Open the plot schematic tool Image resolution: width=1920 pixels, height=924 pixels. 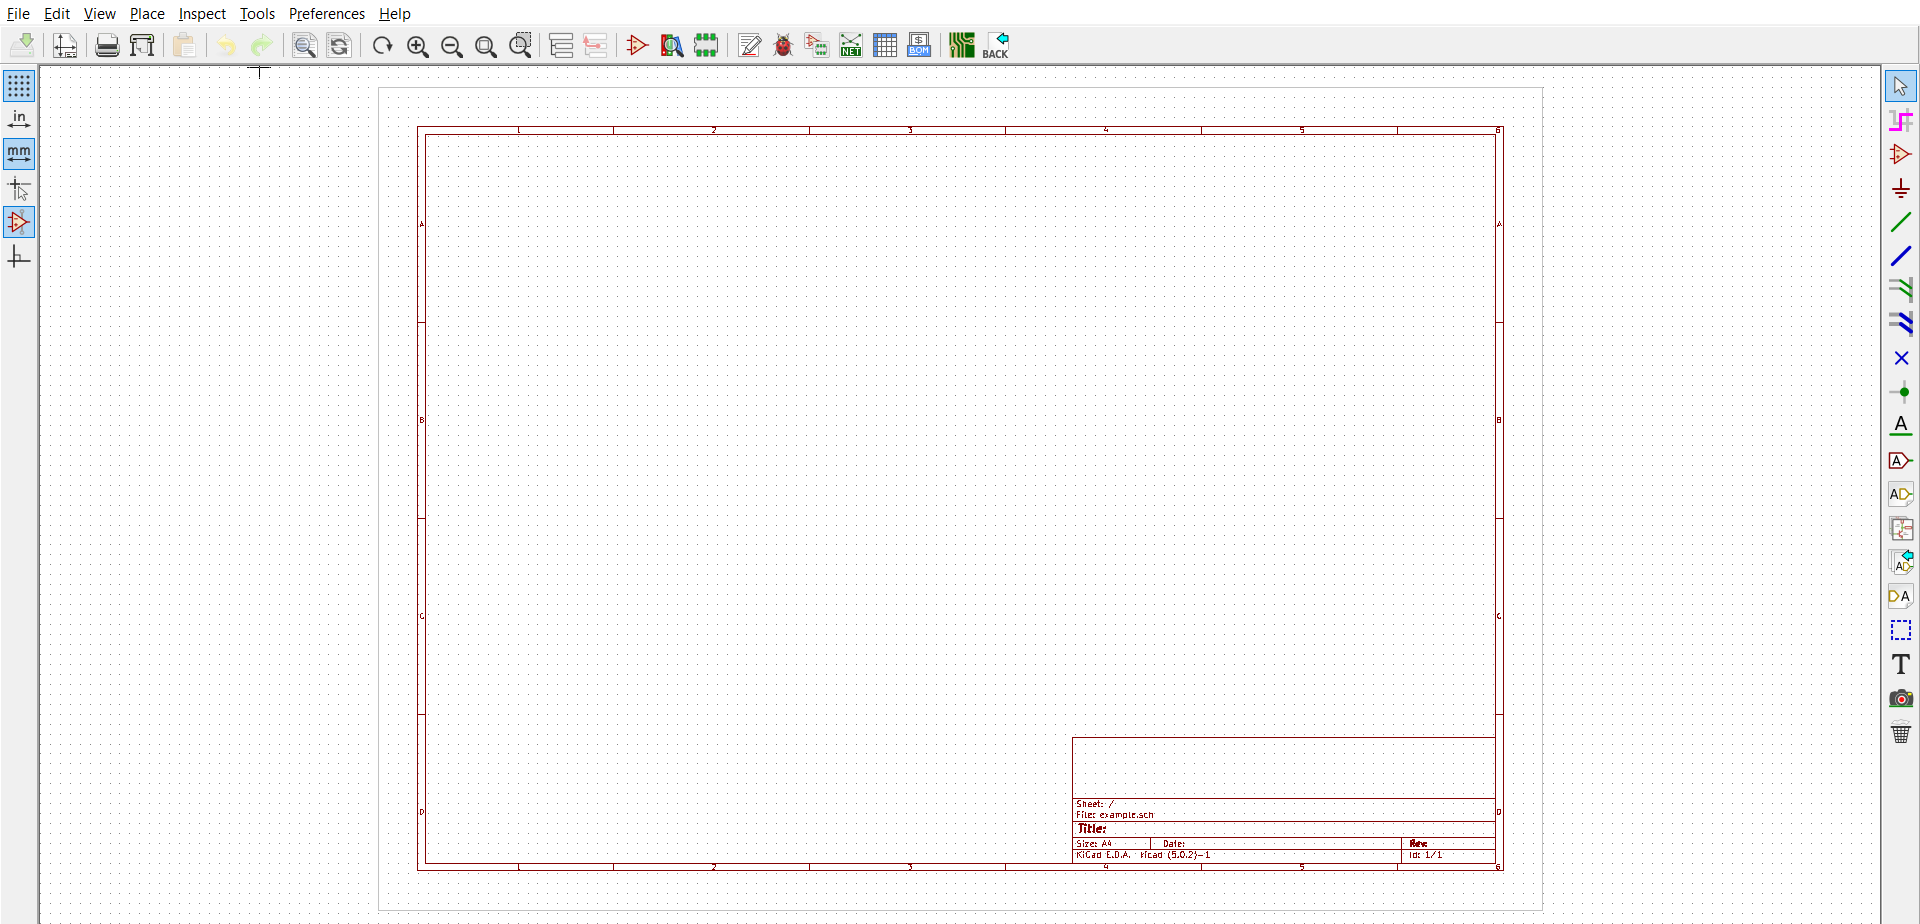click(x=142, y=45)
